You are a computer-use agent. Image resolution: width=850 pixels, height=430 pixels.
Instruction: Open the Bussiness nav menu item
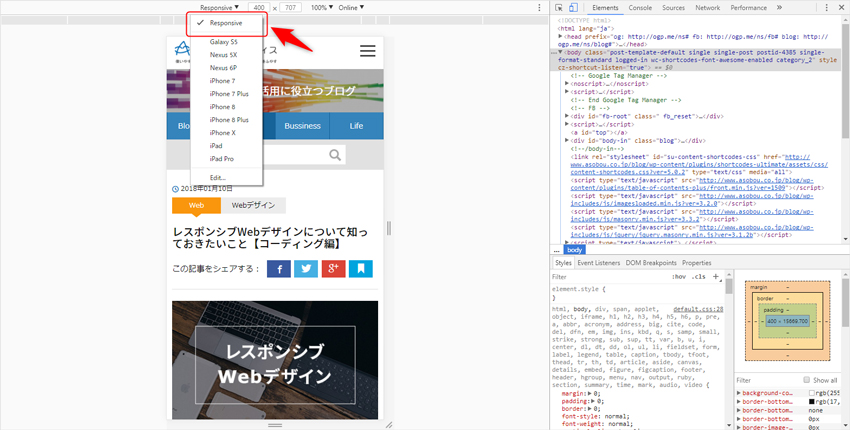[302, 126]
